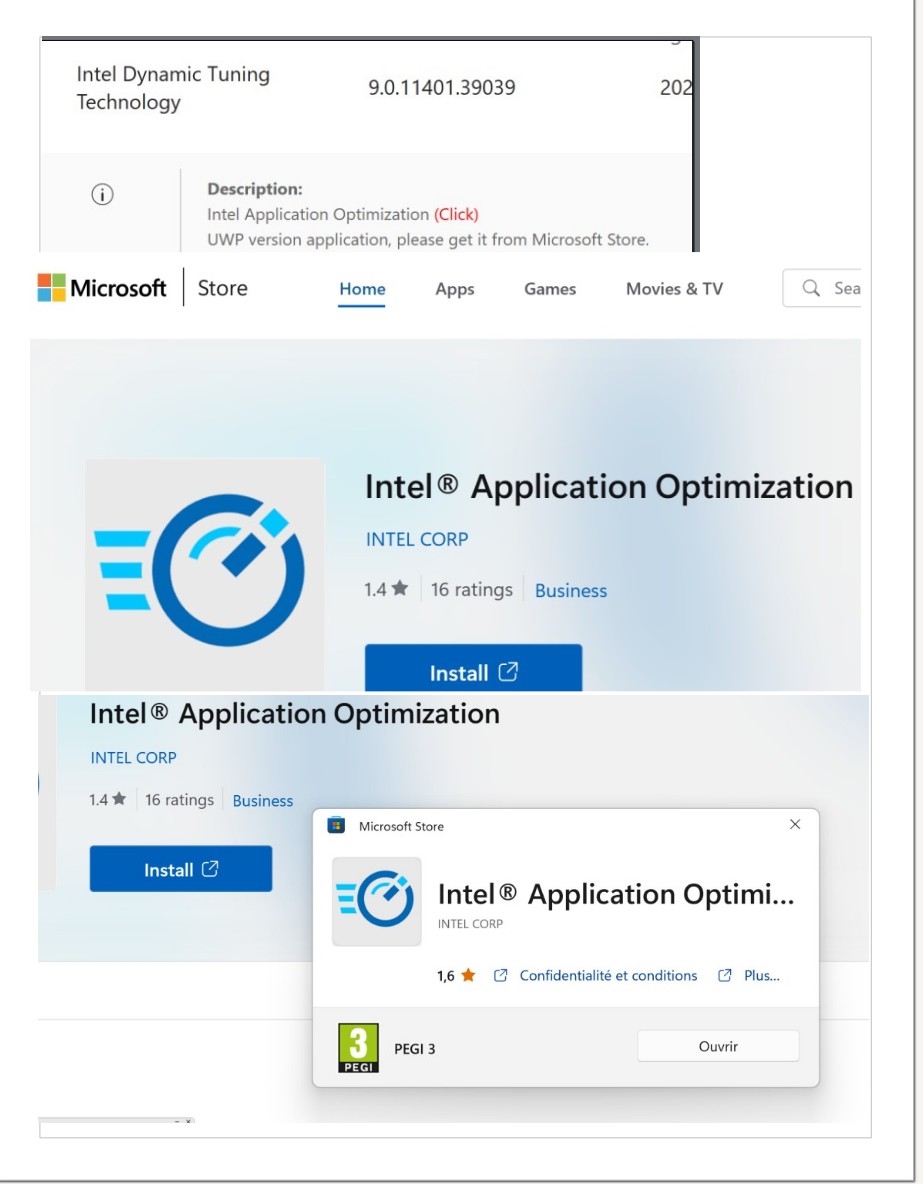Click the large Install button in top listing
923x1184 pixels.
(x=474, y=668)
